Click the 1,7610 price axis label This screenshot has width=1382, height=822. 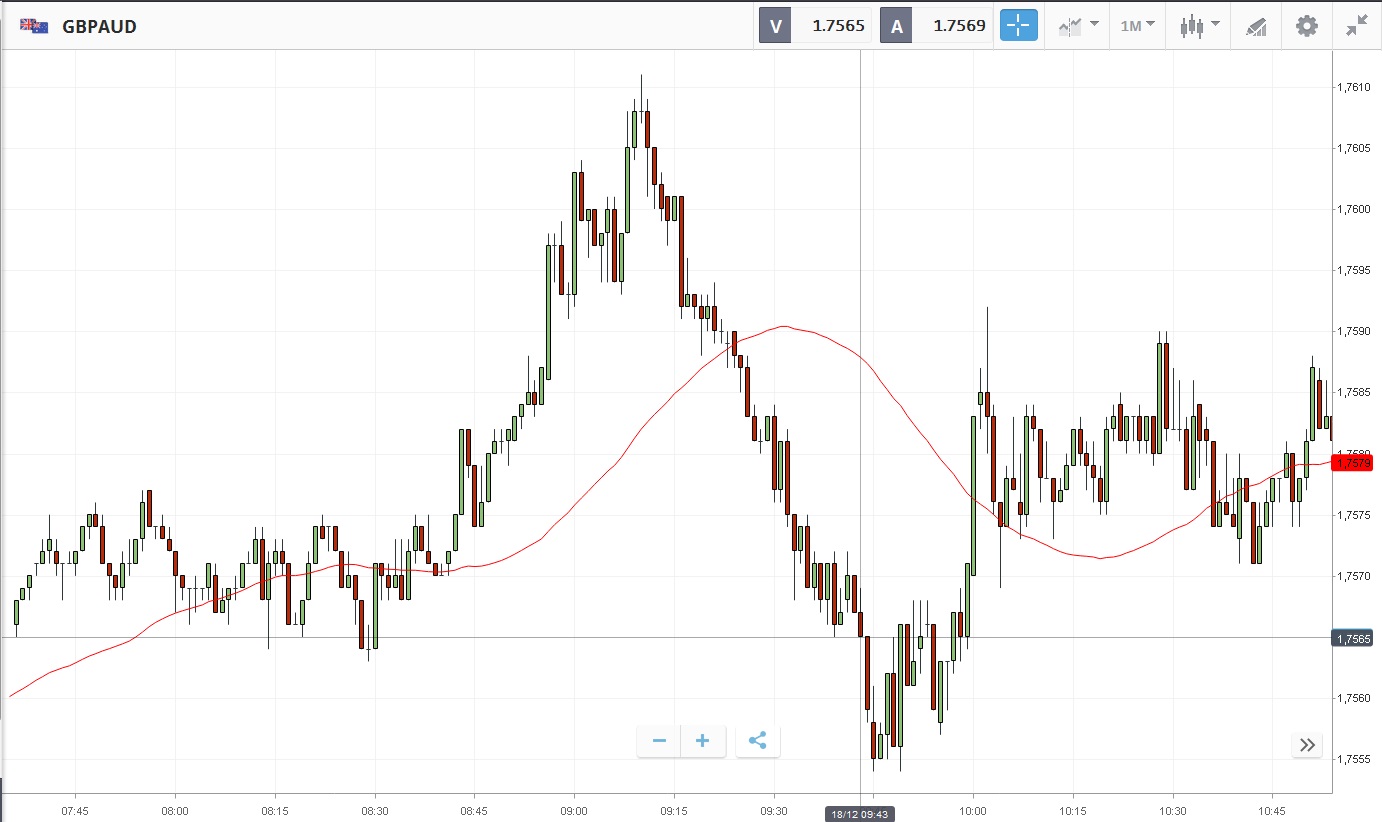pos(1353,87)
